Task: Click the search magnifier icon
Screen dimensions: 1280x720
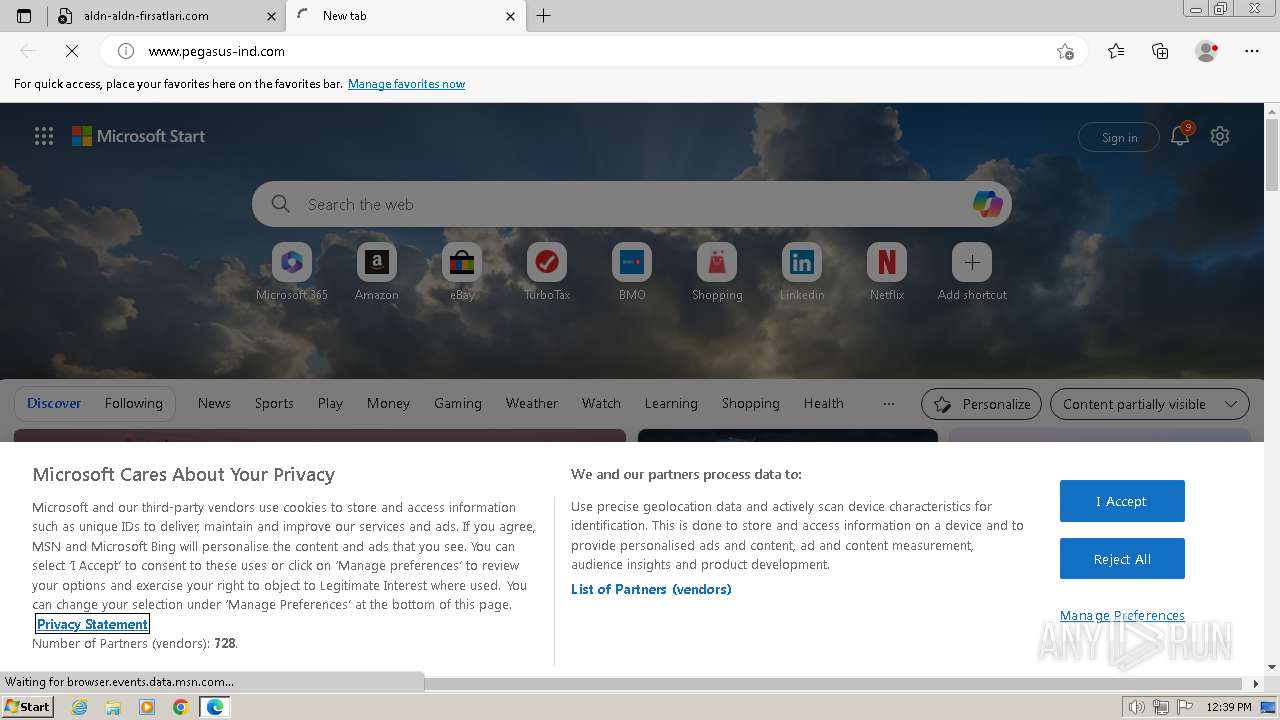Action: [281, 204]
